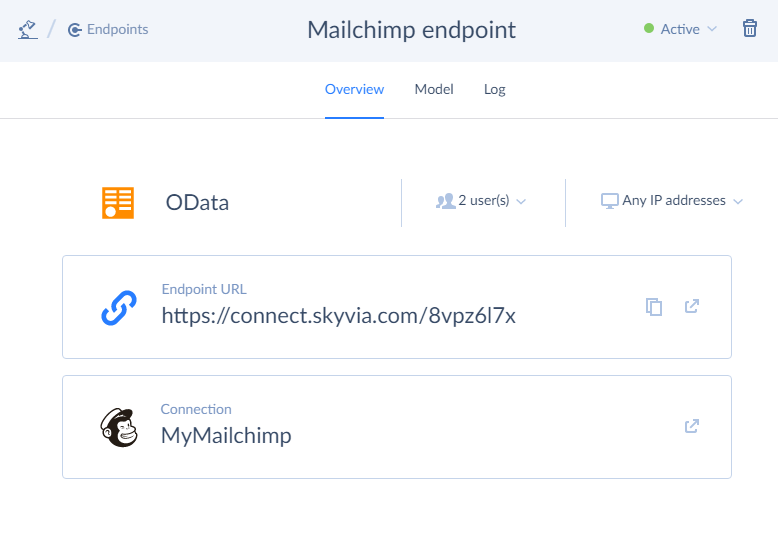Viewport: 778px width, 542px height.
Task: Click the orange OData icon
Action: point(118,202)
